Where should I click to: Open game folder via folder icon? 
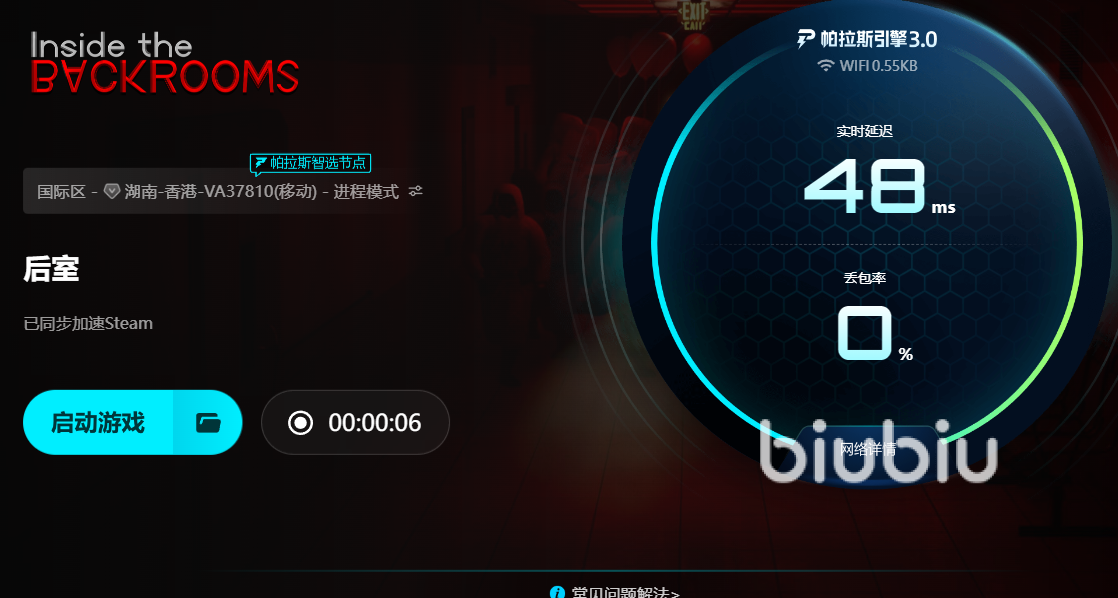(208, 423)
